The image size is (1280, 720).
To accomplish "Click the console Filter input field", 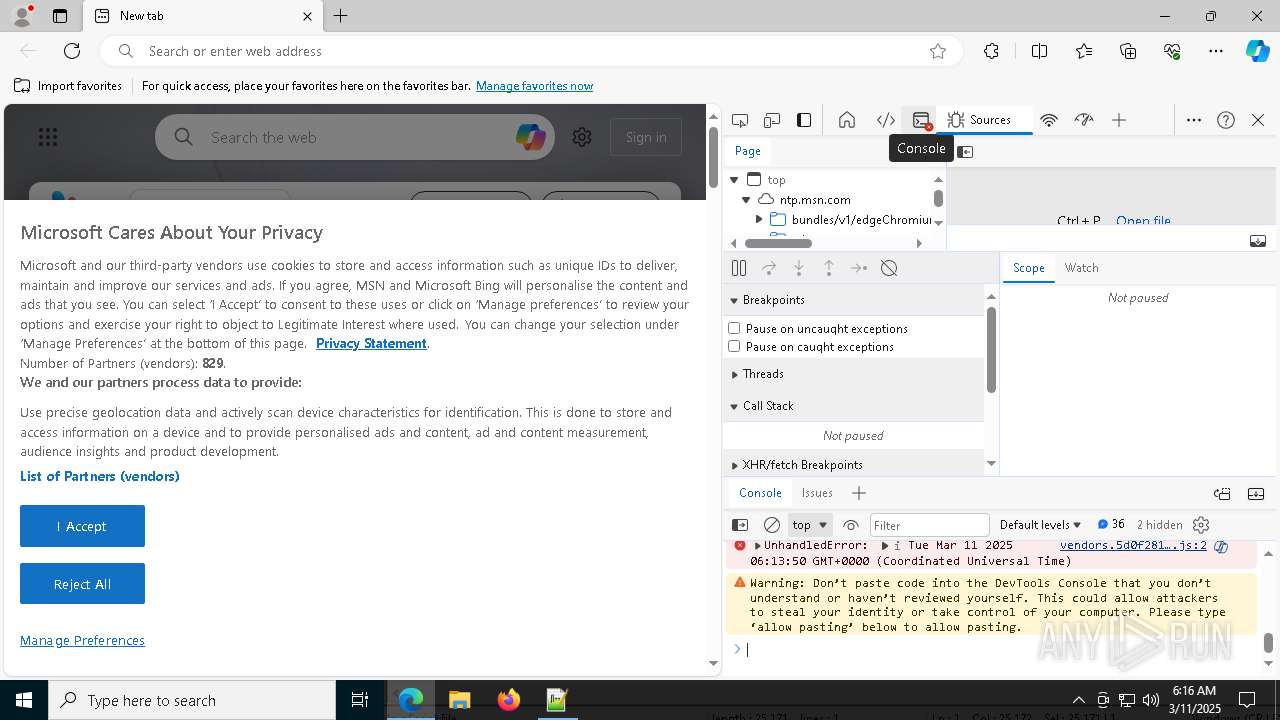I will point(929,525).
